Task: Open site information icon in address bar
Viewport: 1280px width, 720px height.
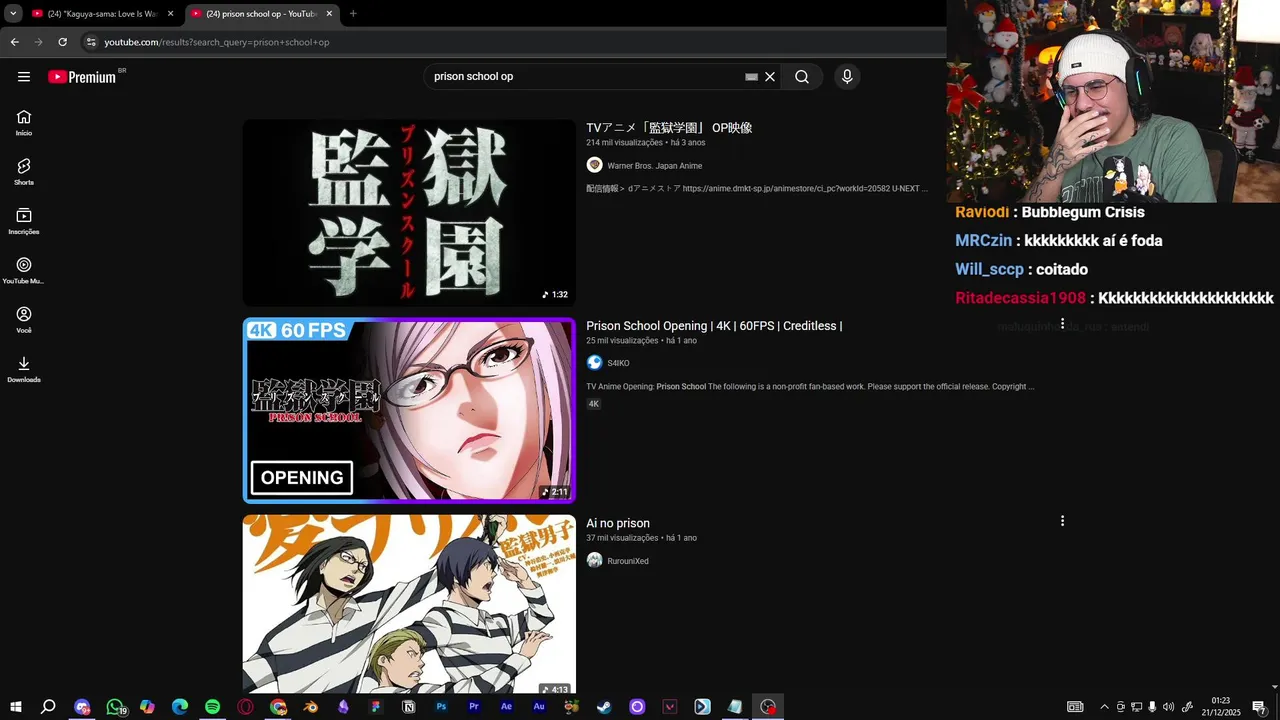Action: point(91,42)
